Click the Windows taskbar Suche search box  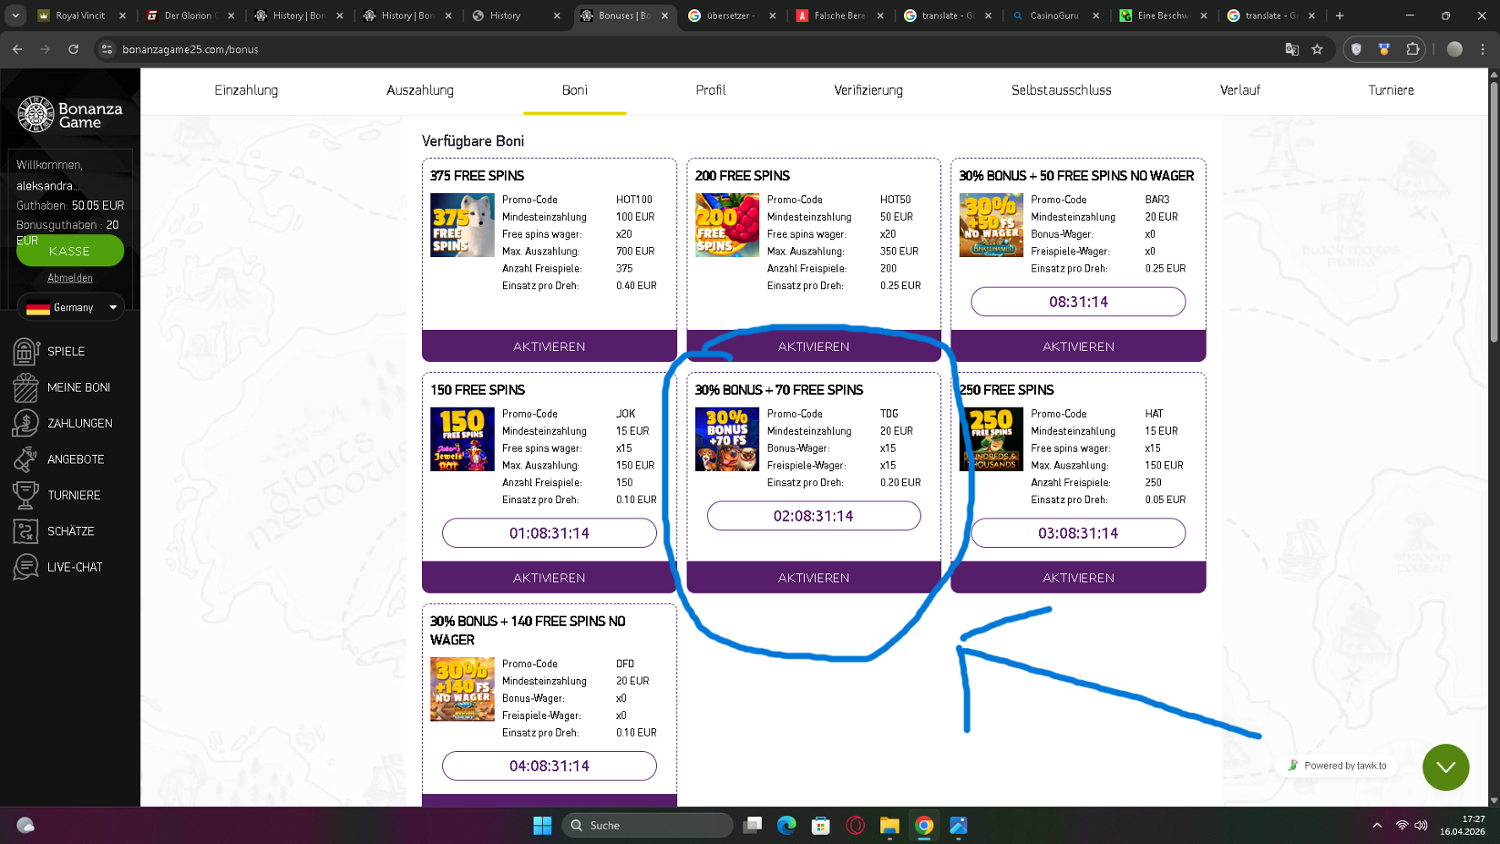tap(647, 825)
